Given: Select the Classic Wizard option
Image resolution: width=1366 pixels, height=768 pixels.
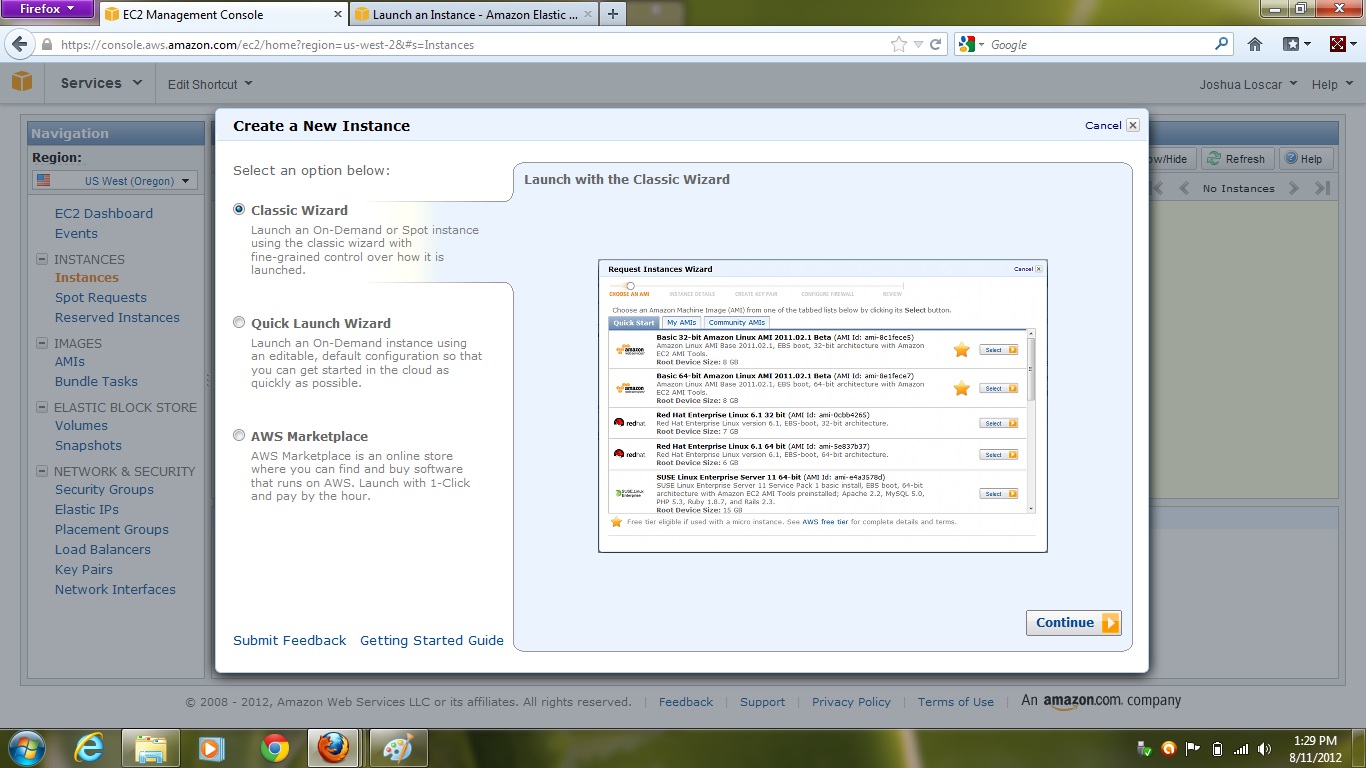Looking at the screenshot, I should tap(239, 209).
